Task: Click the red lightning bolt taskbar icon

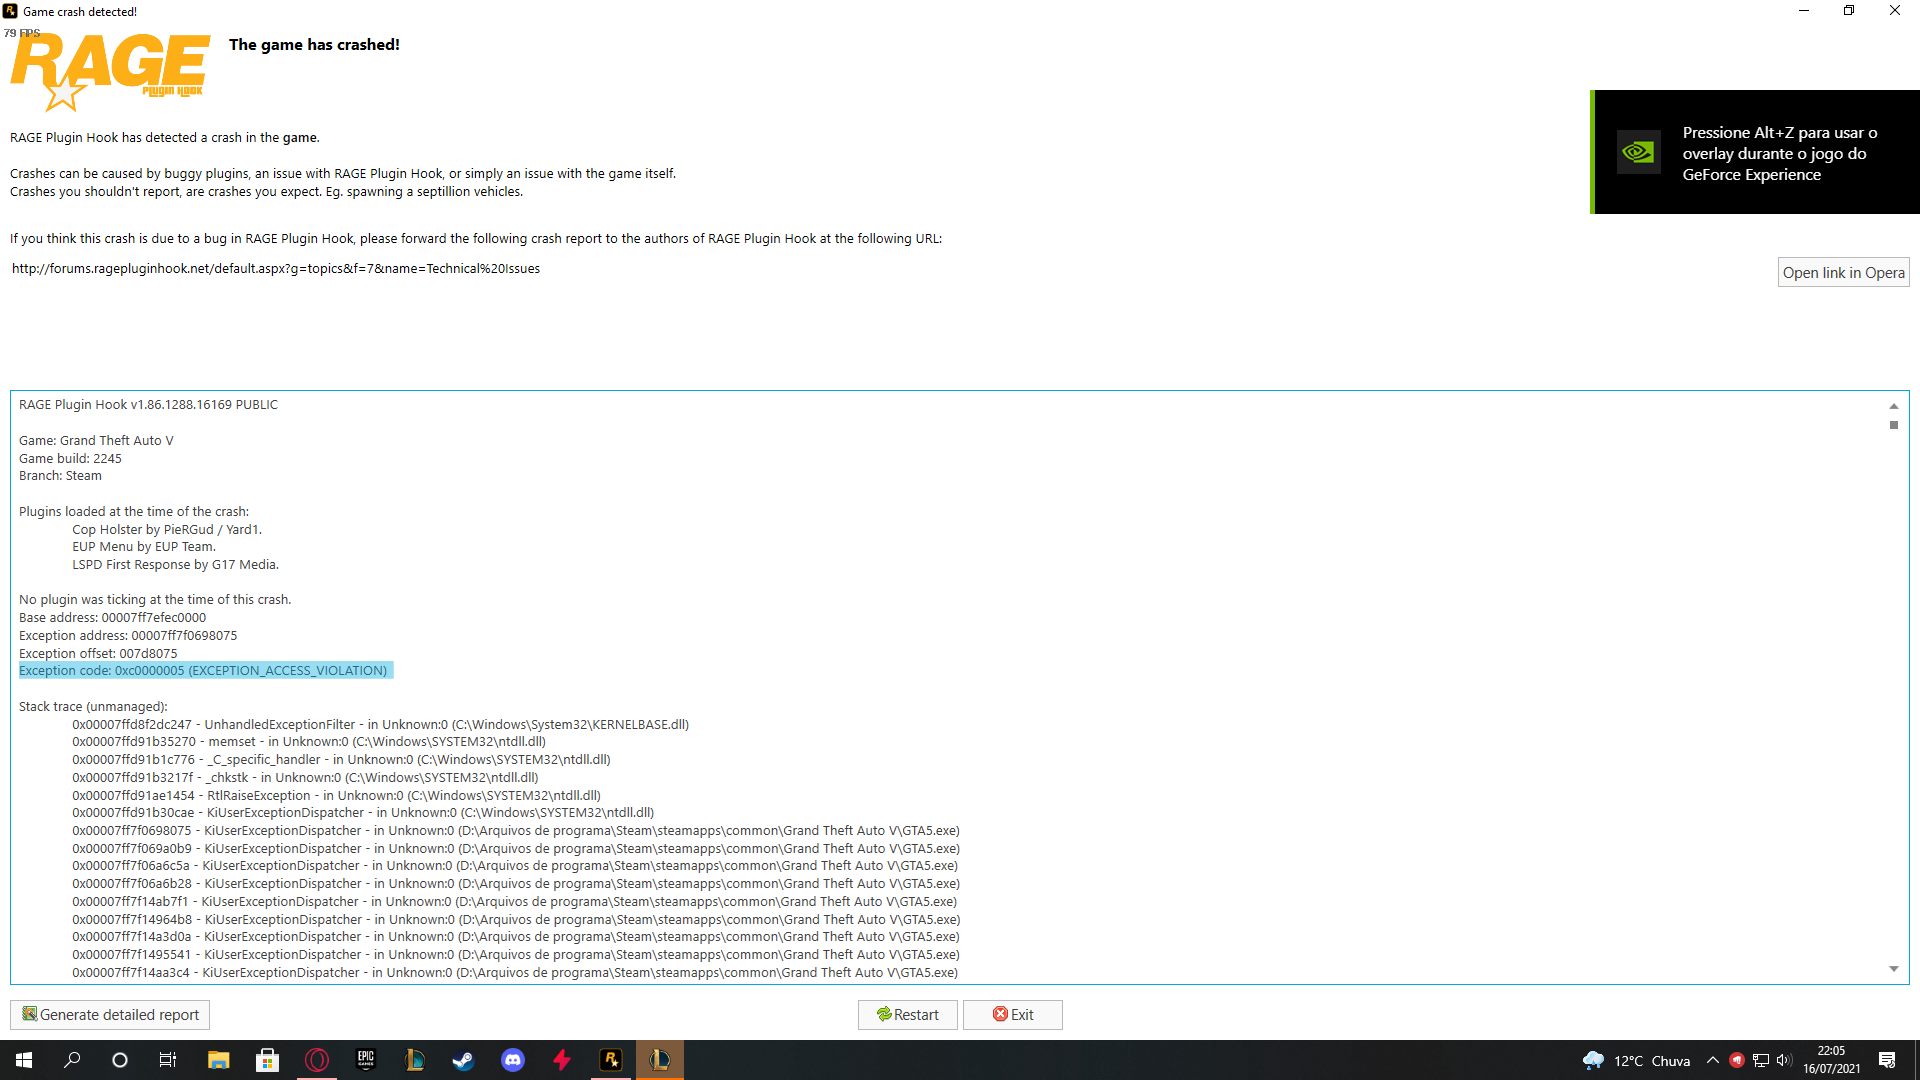Action: (x=561, y=1060)
